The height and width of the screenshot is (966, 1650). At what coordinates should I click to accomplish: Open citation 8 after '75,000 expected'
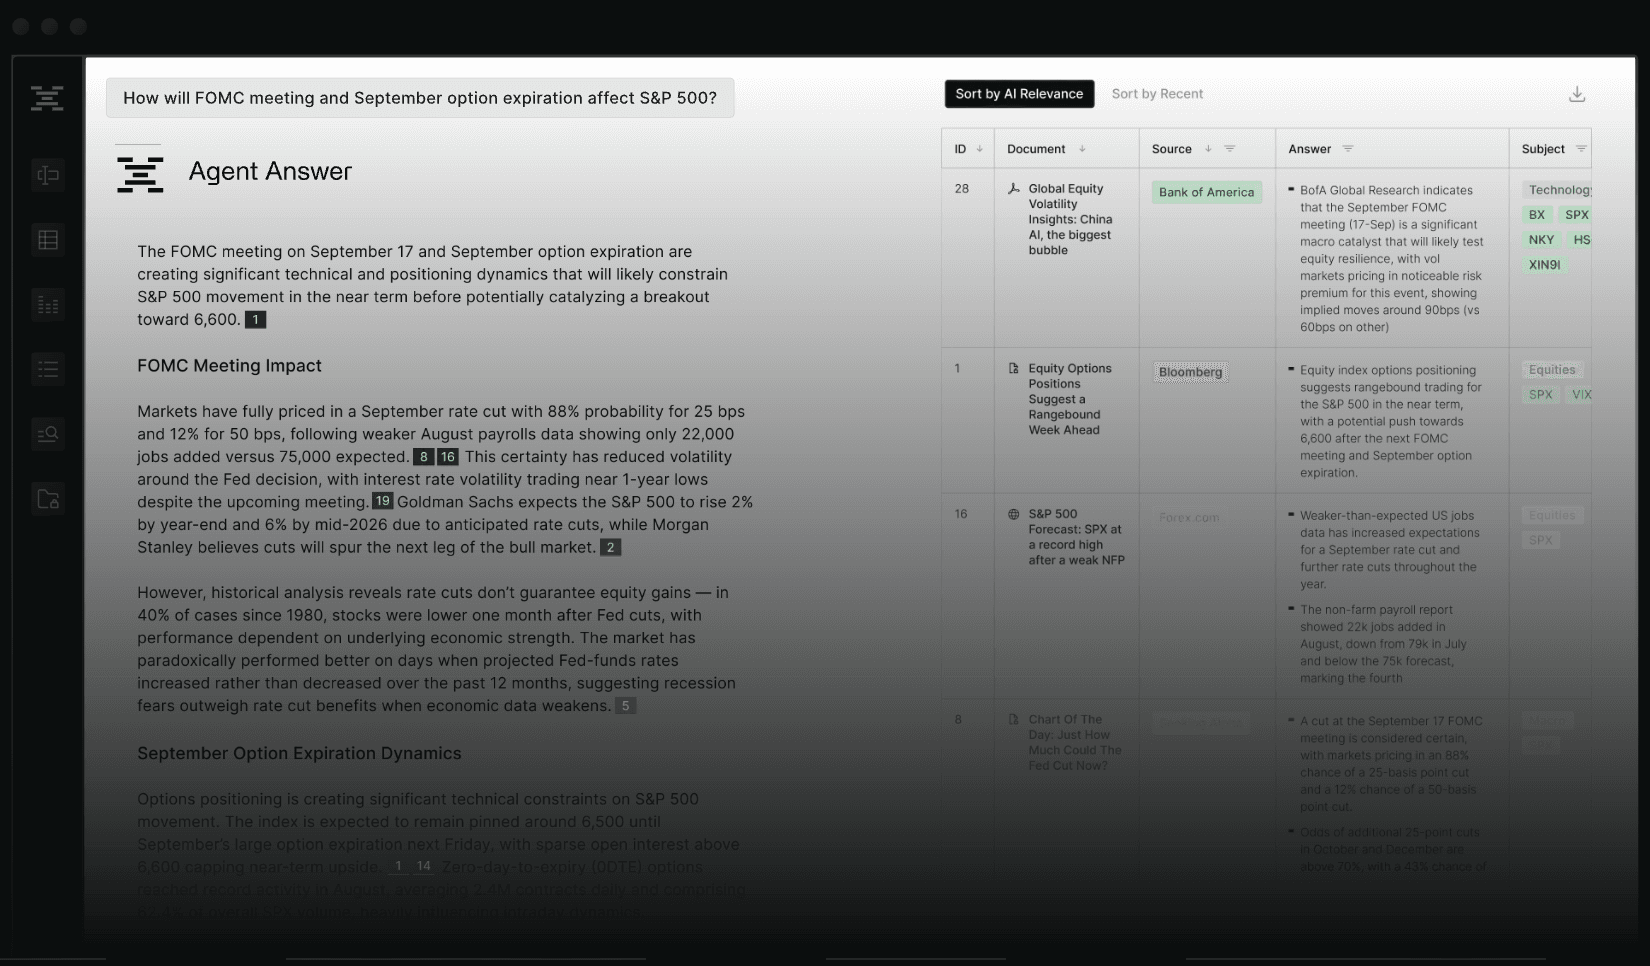click(x=424, y=457)
